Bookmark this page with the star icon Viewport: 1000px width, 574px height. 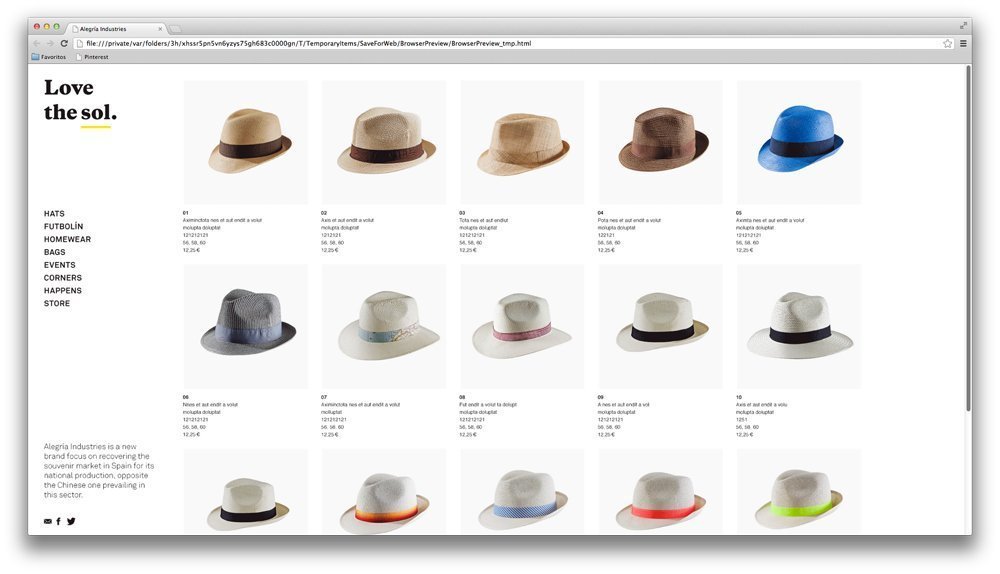click(x=947, y=44)
